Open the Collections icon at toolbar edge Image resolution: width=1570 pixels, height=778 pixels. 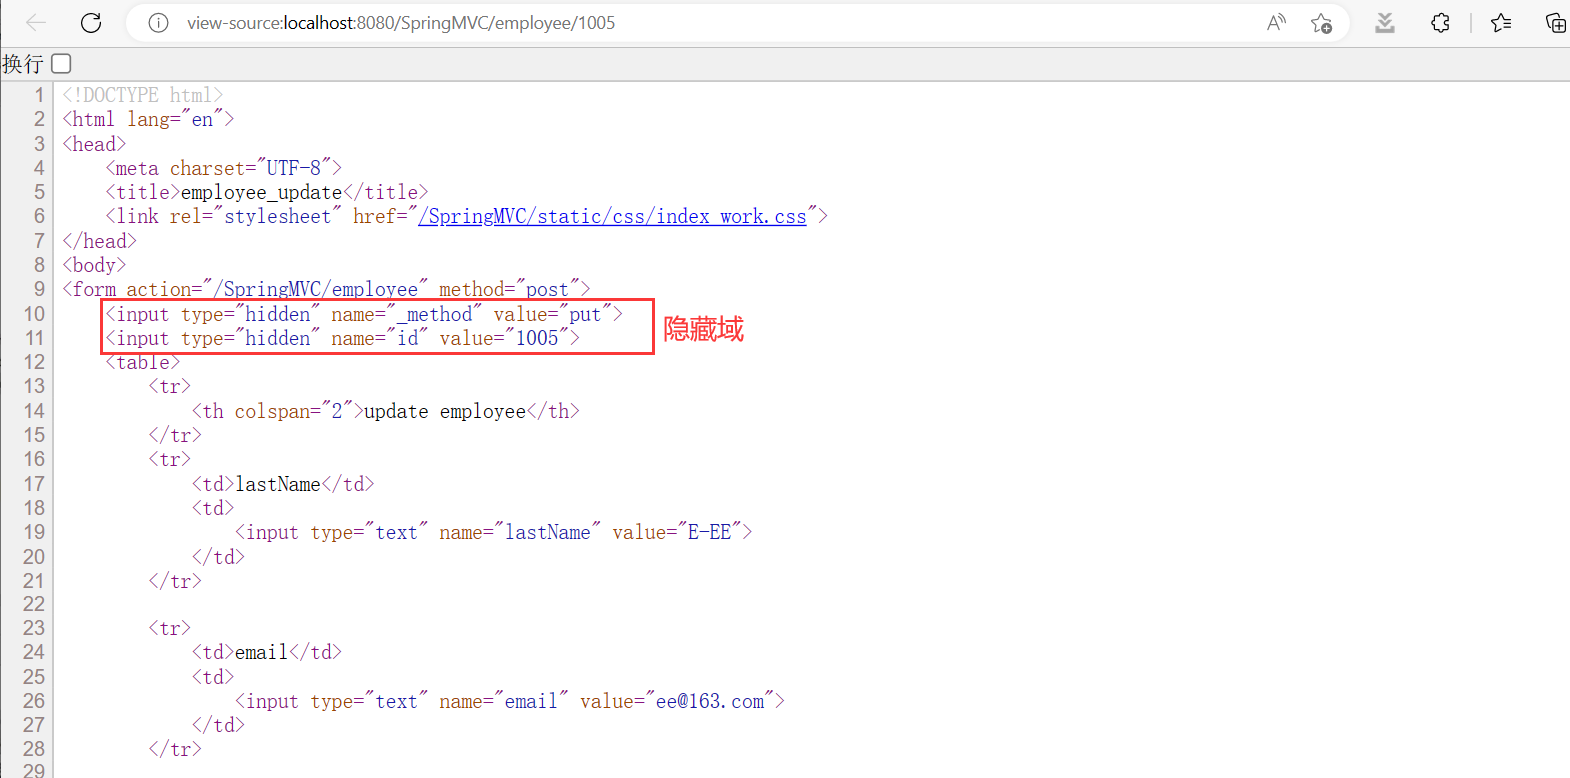pos(1556,22)
